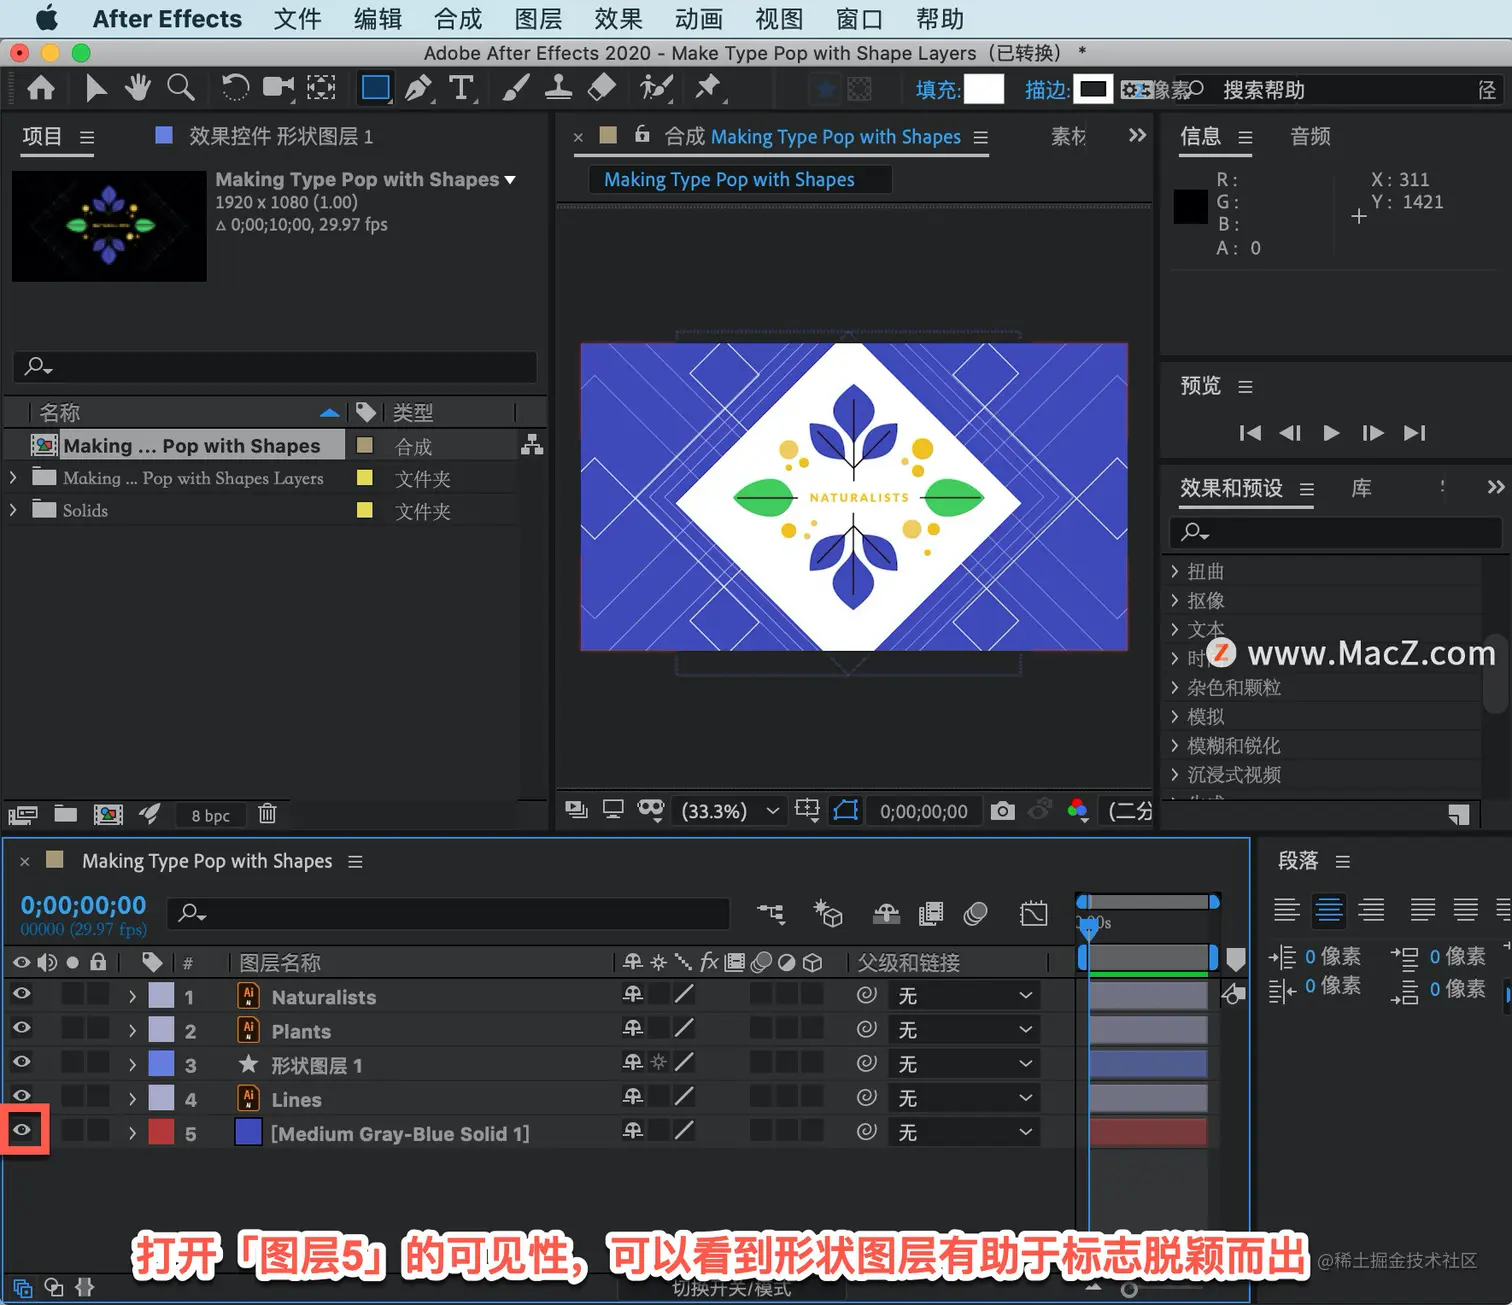Select the Home icon in toolbar

click(x=41, y=89)
